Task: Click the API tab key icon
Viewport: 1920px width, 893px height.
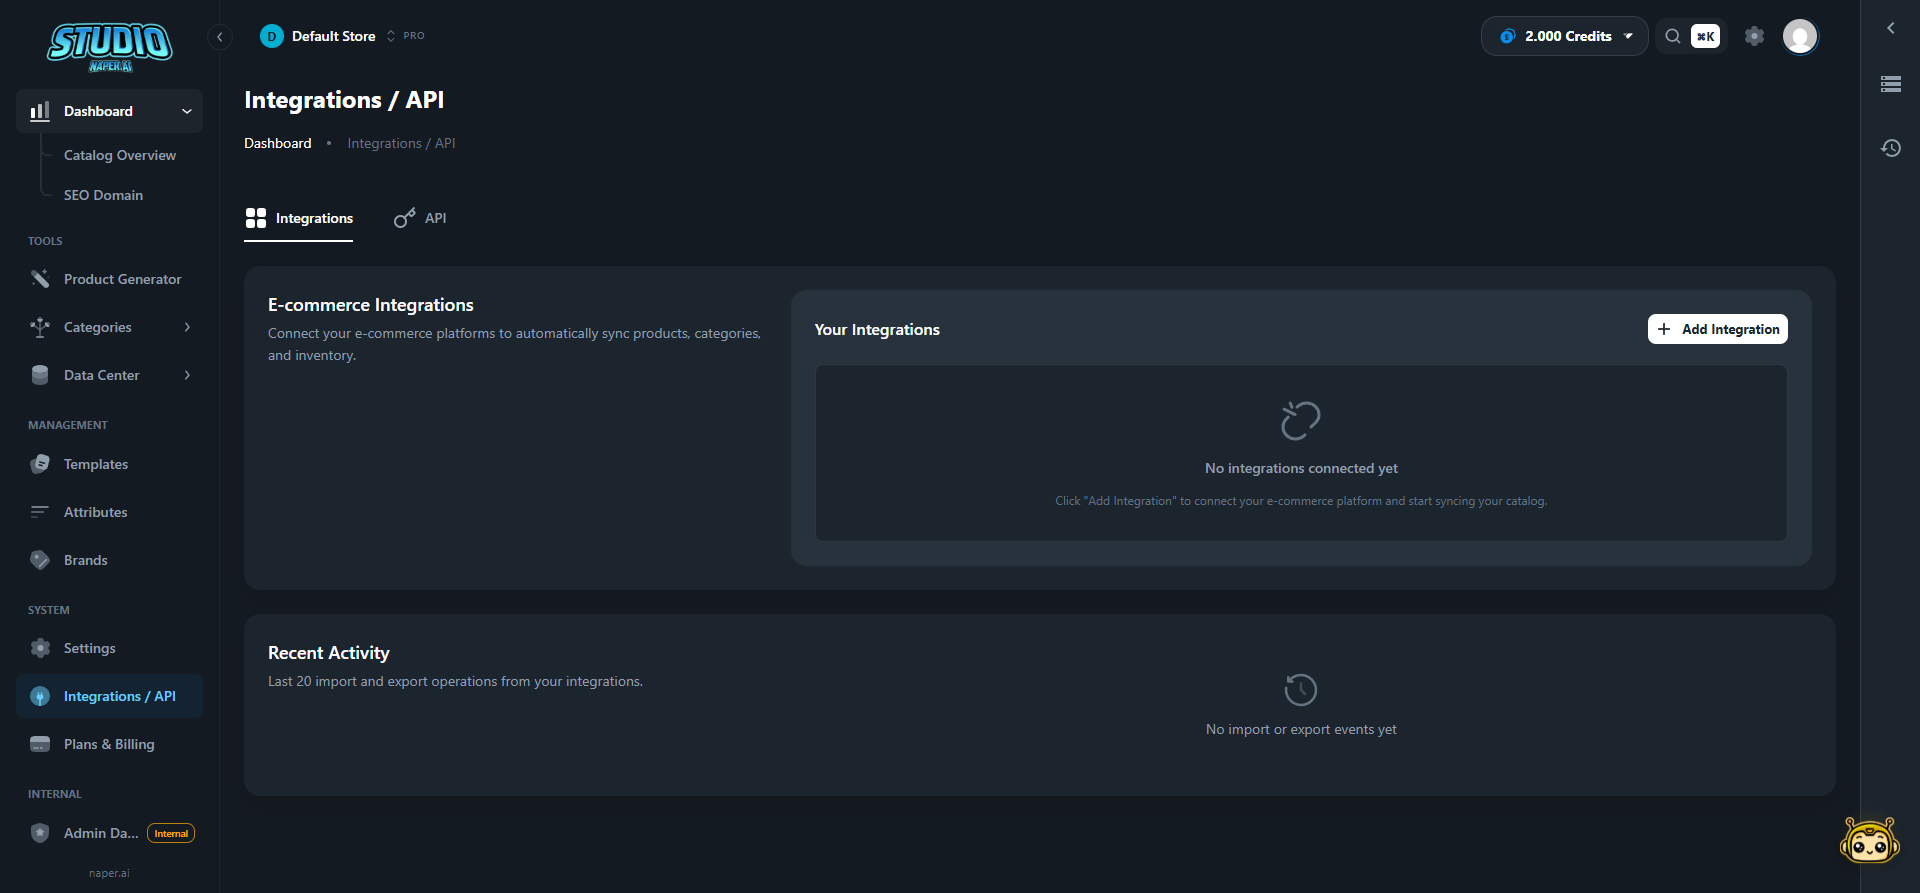Action: 404,218
